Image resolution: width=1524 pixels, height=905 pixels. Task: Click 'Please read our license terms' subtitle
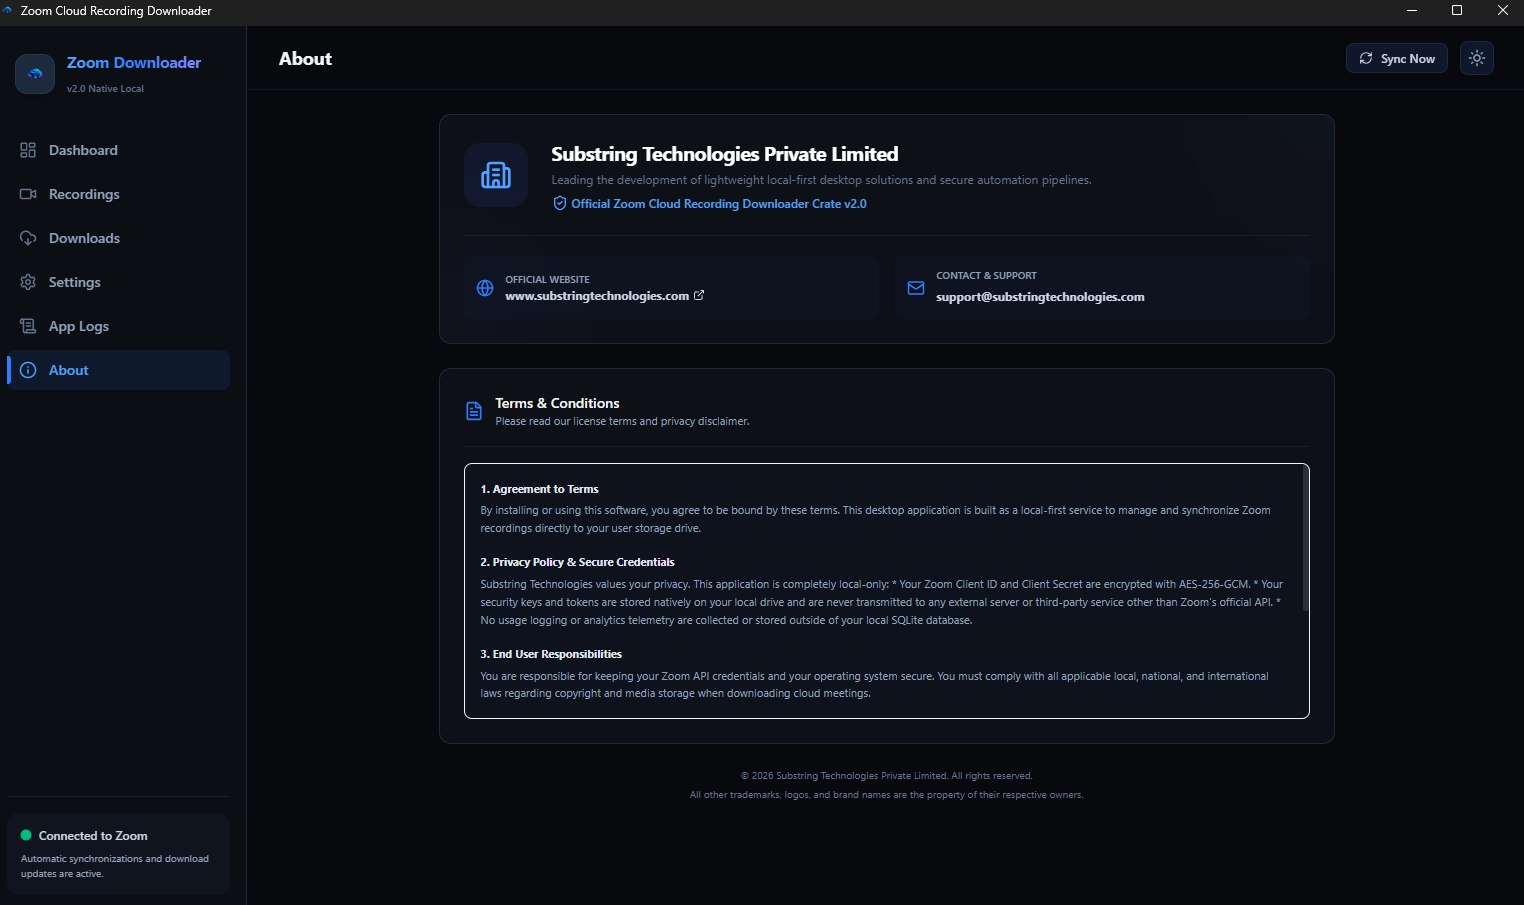pyautogui.click(x=622, y=422)
